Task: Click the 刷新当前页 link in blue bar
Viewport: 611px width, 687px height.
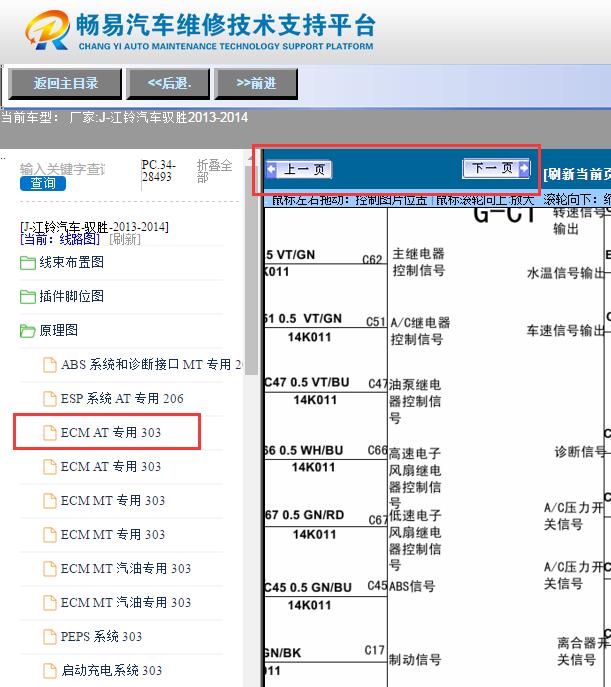Action: (577, 174)
